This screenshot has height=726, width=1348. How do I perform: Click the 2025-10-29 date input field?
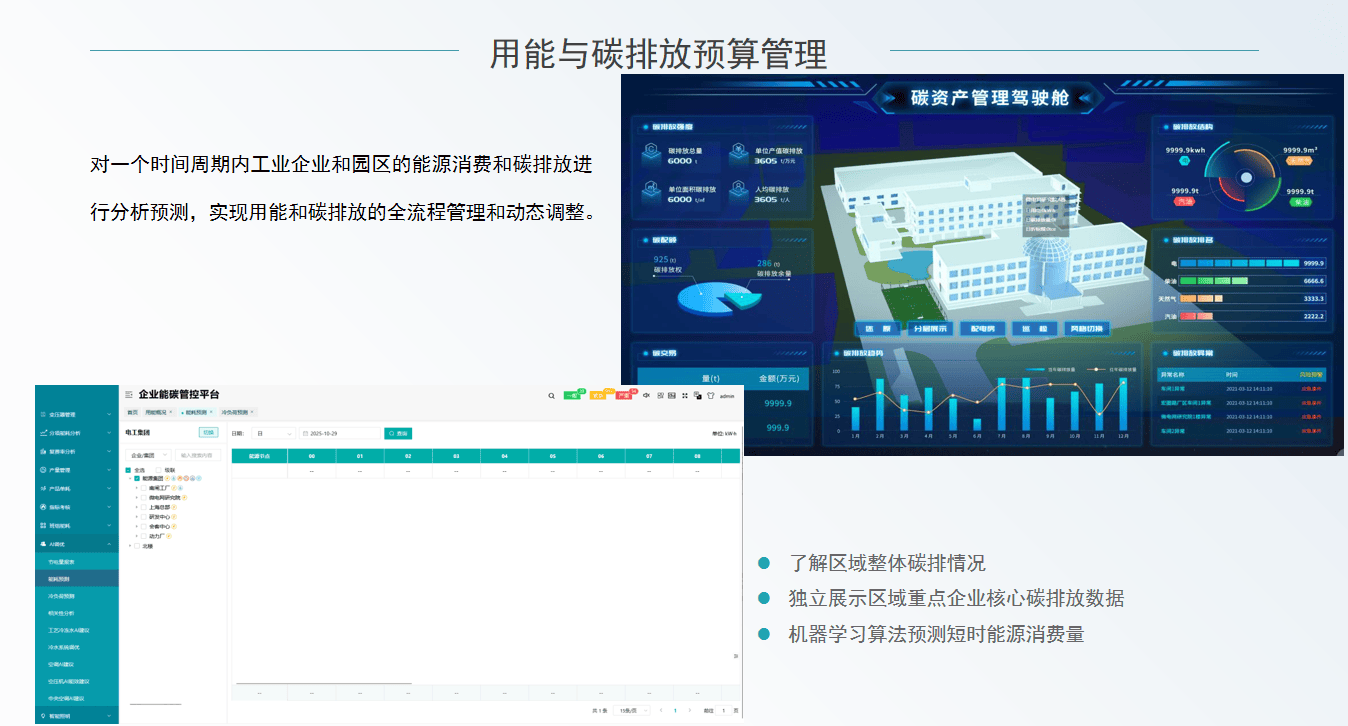340,434
